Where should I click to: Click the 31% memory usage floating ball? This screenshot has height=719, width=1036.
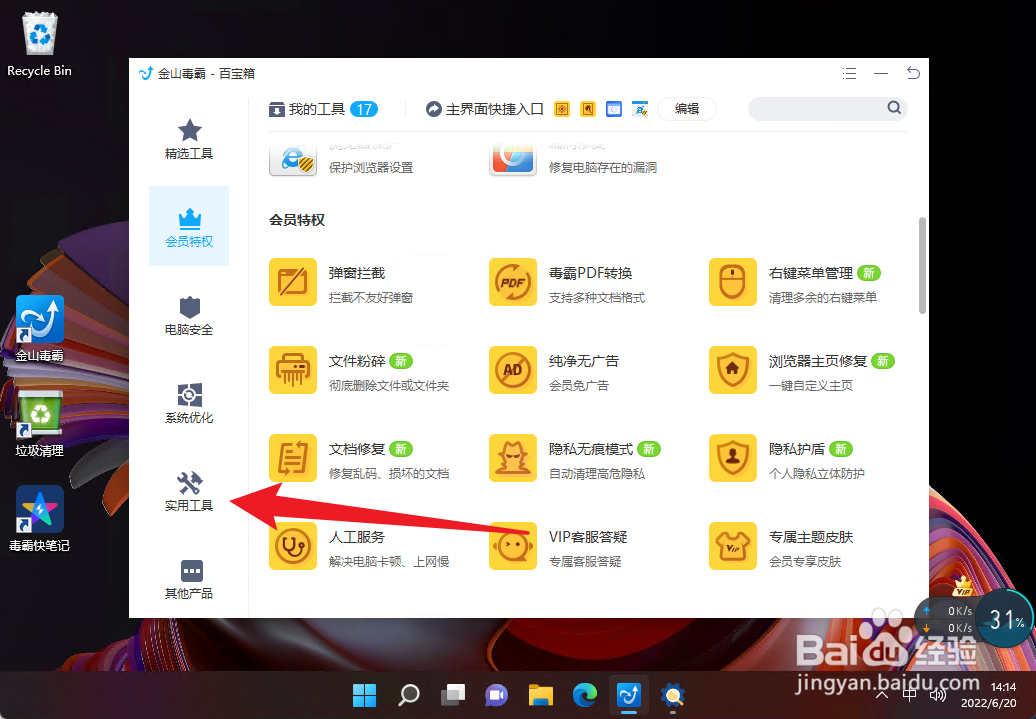point(1005,619)
